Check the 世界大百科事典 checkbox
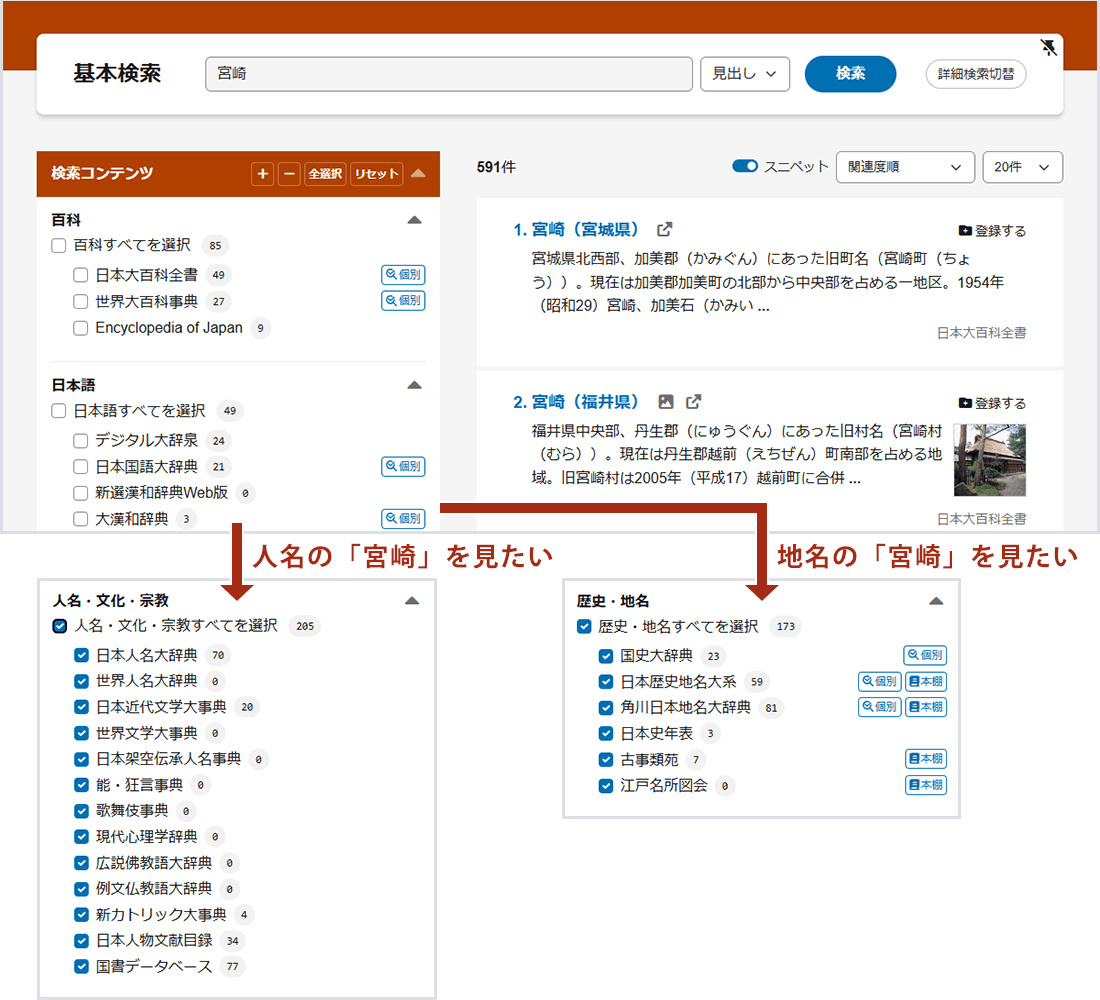This screenshot has height=1000, width=1100. pos(81,302)
